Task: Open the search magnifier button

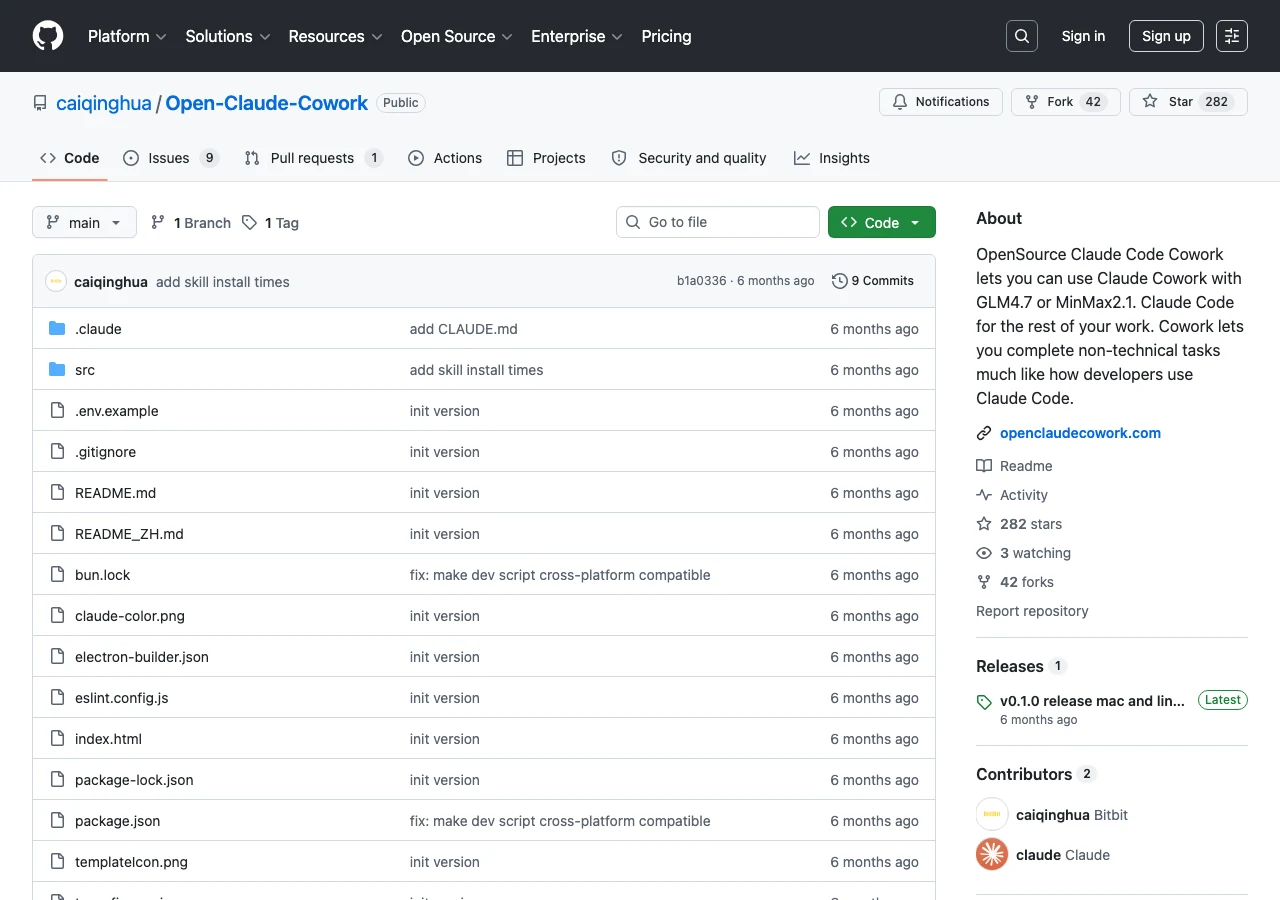Action: [1022, 36]
